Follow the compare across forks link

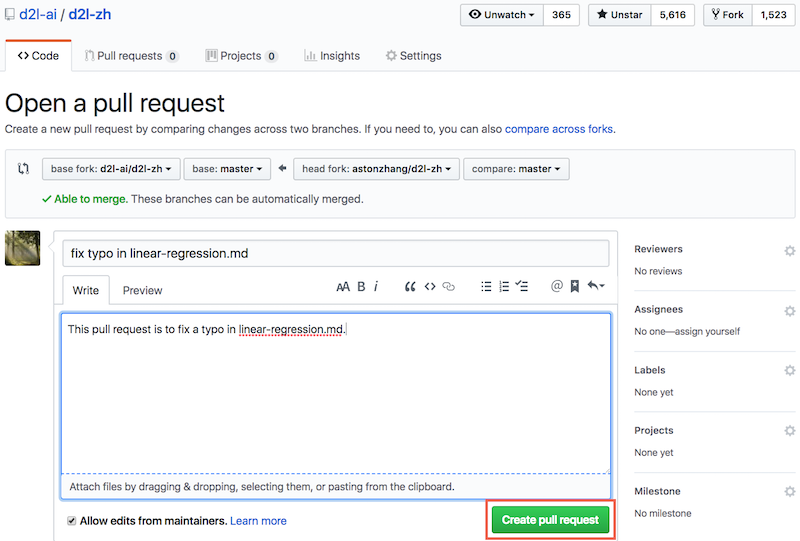(x=559, y=129)
